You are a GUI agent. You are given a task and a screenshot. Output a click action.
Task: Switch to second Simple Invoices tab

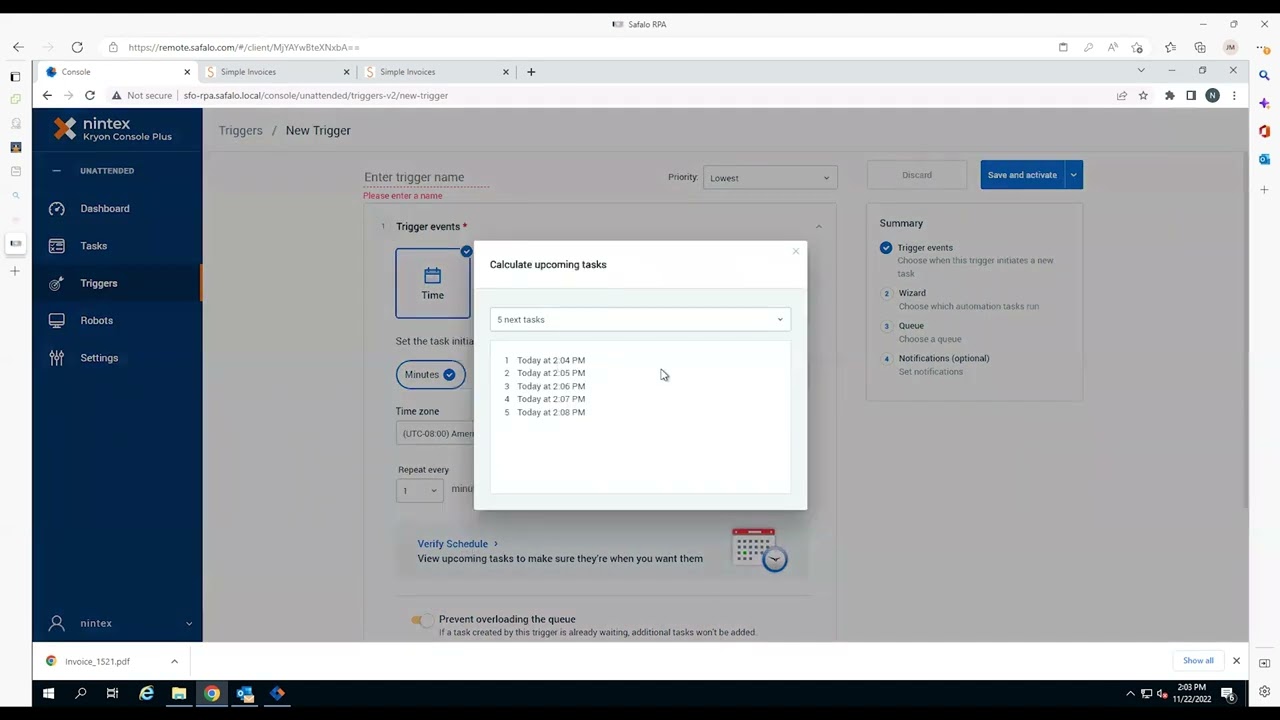437,72
